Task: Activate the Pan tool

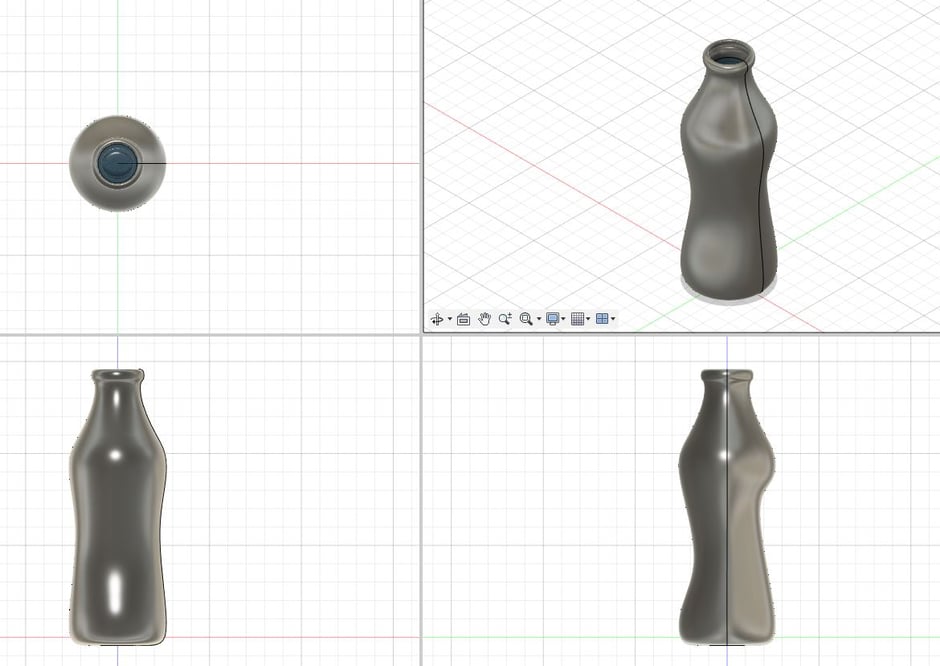Action: tap(486, 318)
